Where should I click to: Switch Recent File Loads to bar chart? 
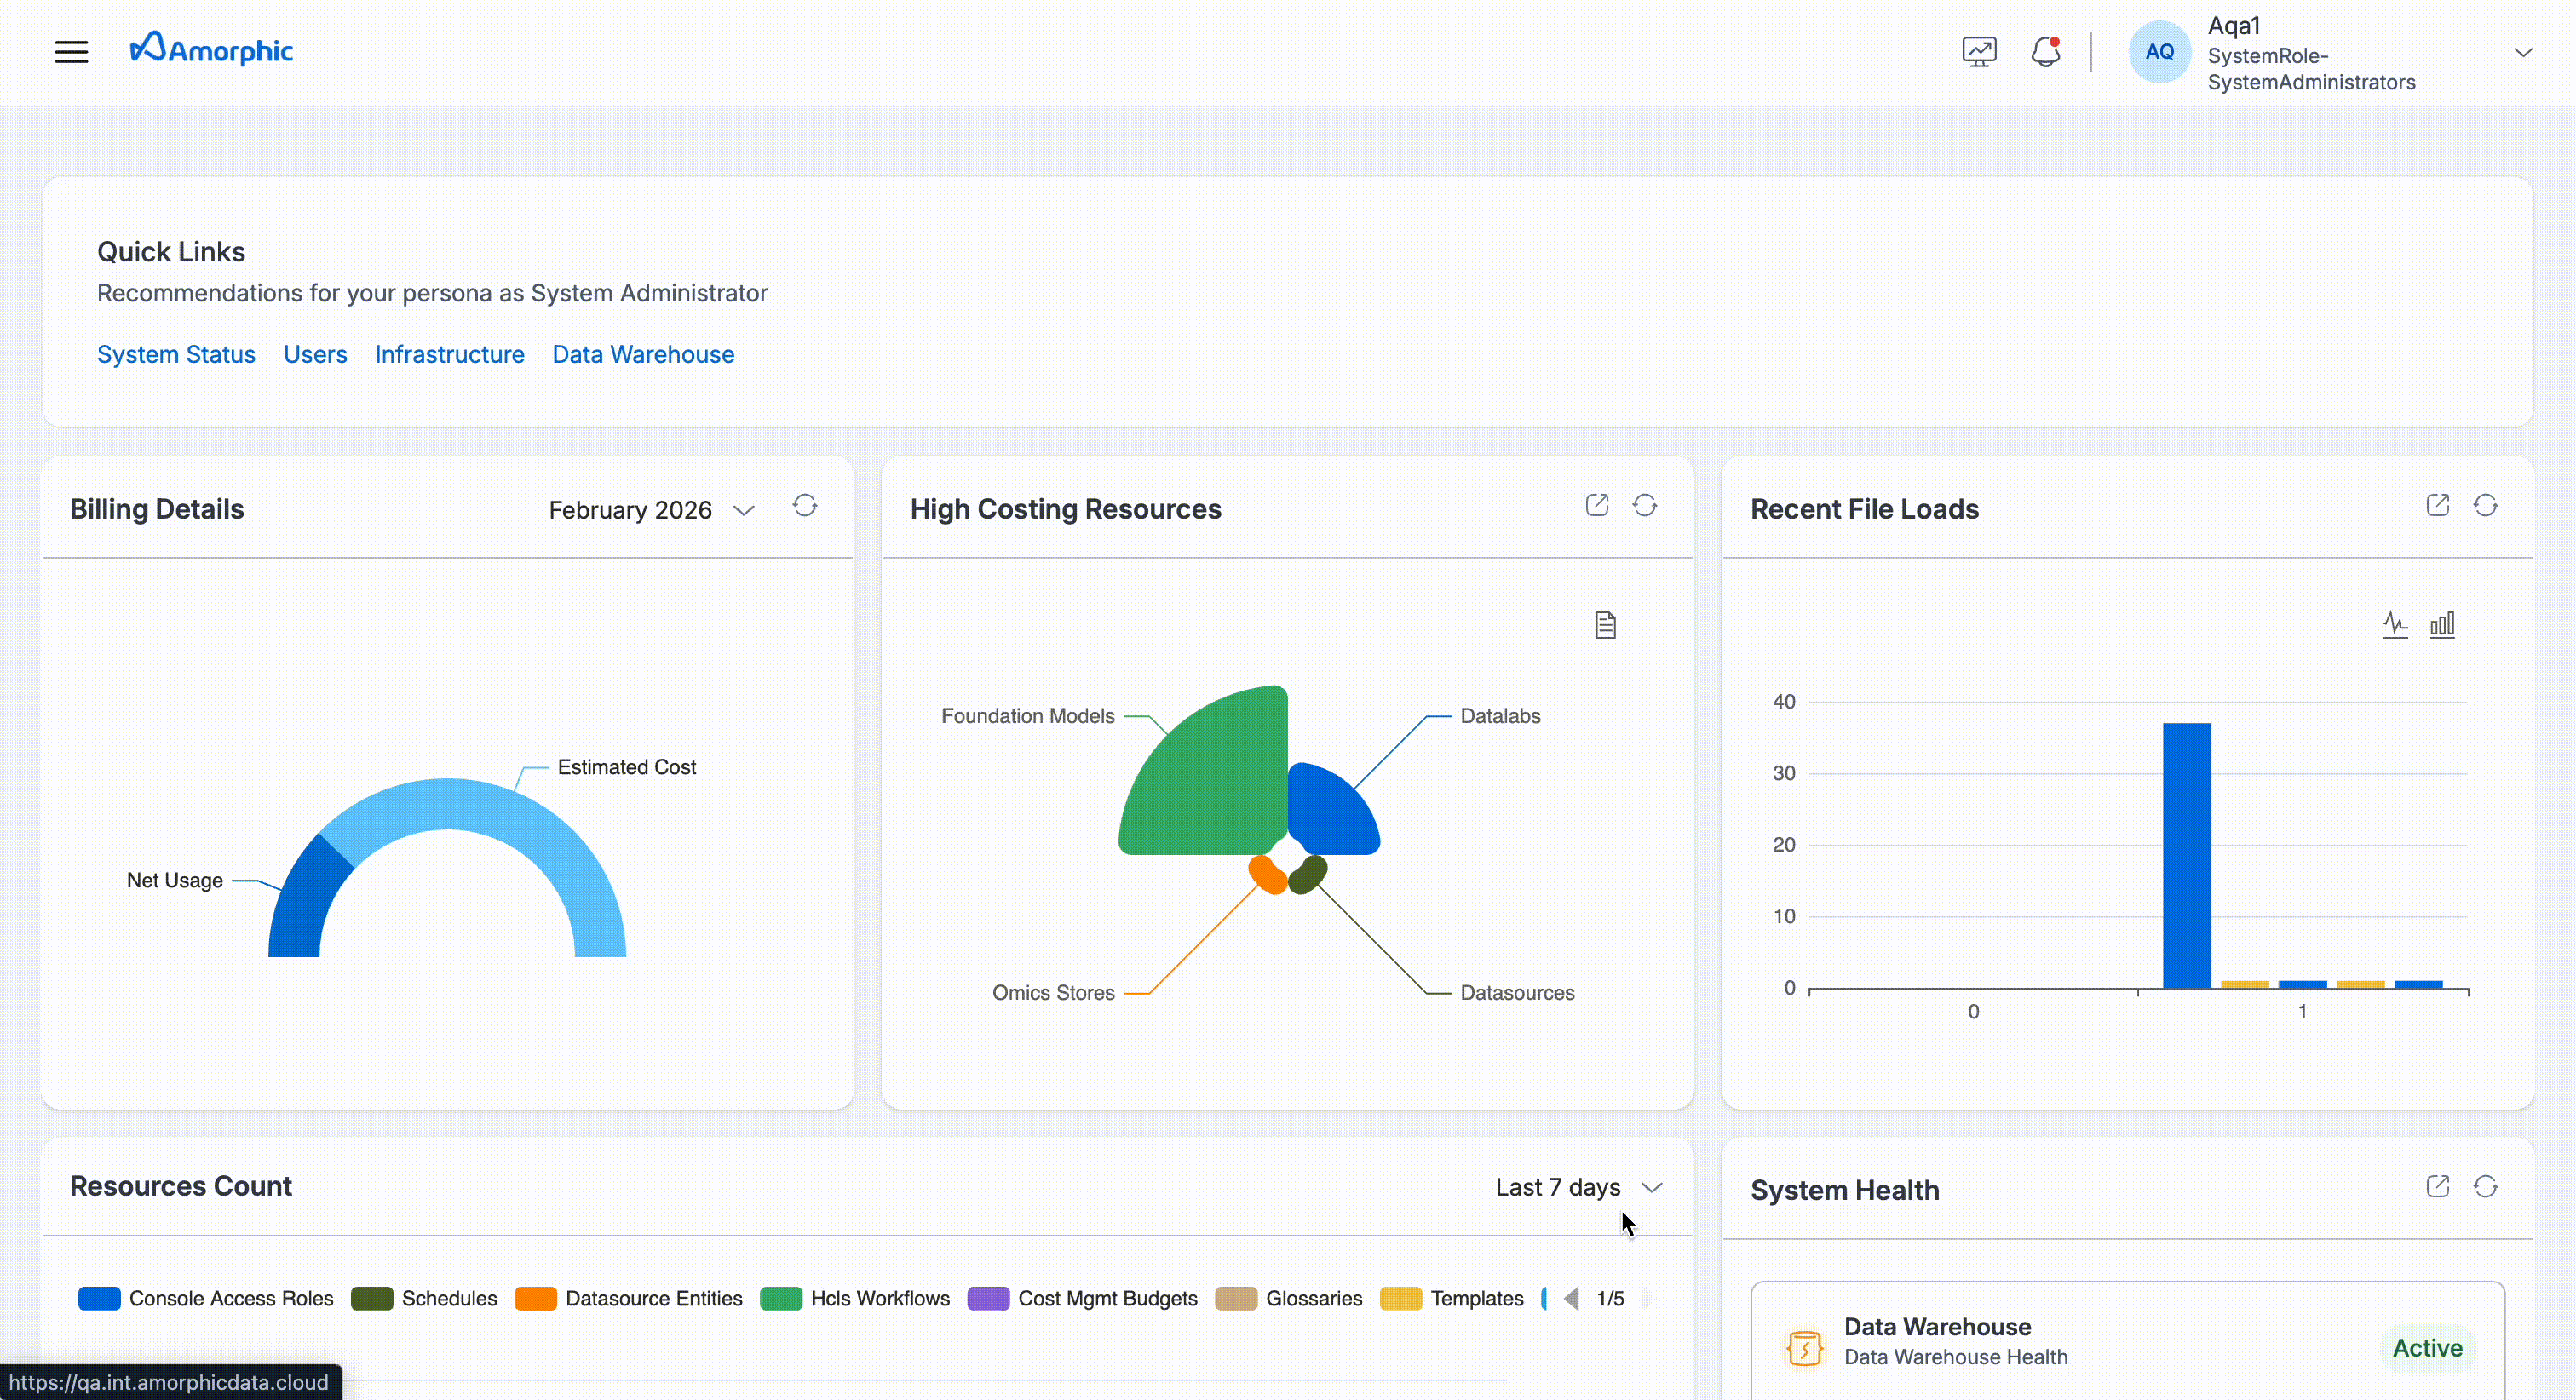click(x=2442, y=625)
